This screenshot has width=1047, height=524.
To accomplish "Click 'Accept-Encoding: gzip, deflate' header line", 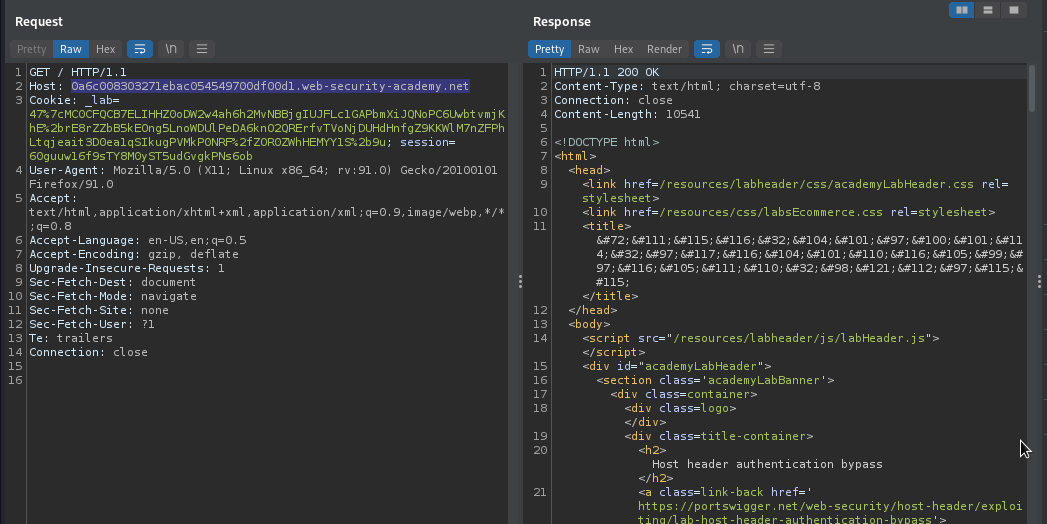I will point(134,254).
